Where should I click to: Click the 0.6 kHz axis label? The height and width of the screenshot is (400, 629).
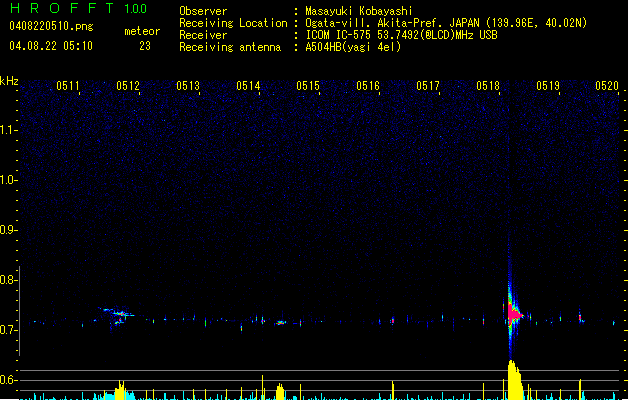click(x=8, y=380)
